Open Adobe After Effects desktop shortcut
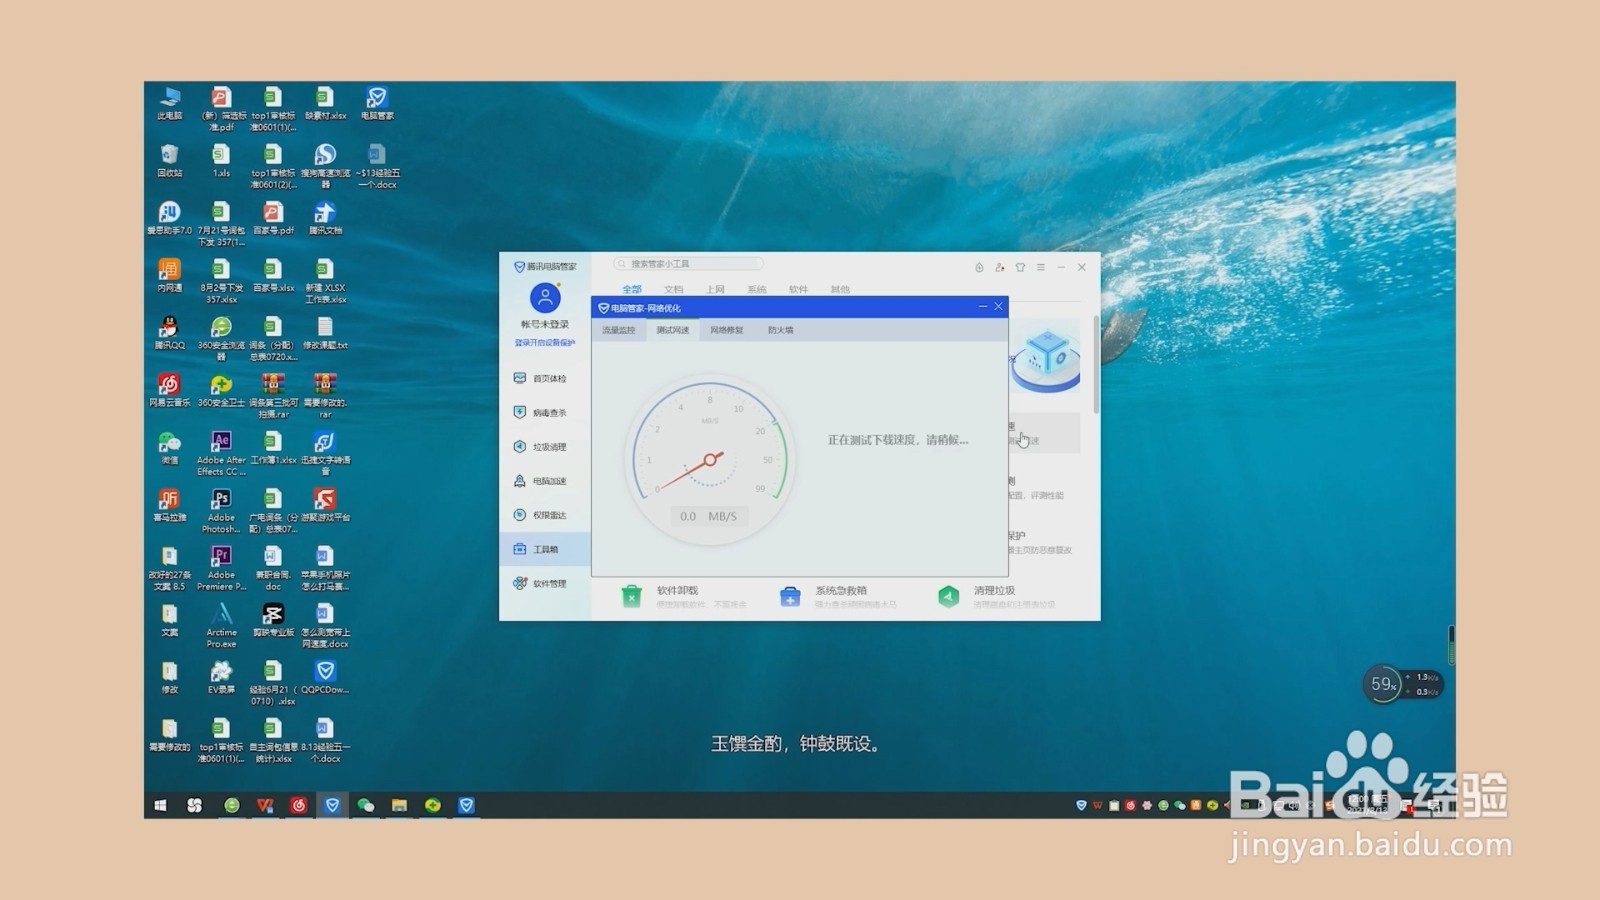1600x900 pixels. (x=221, y=452)
